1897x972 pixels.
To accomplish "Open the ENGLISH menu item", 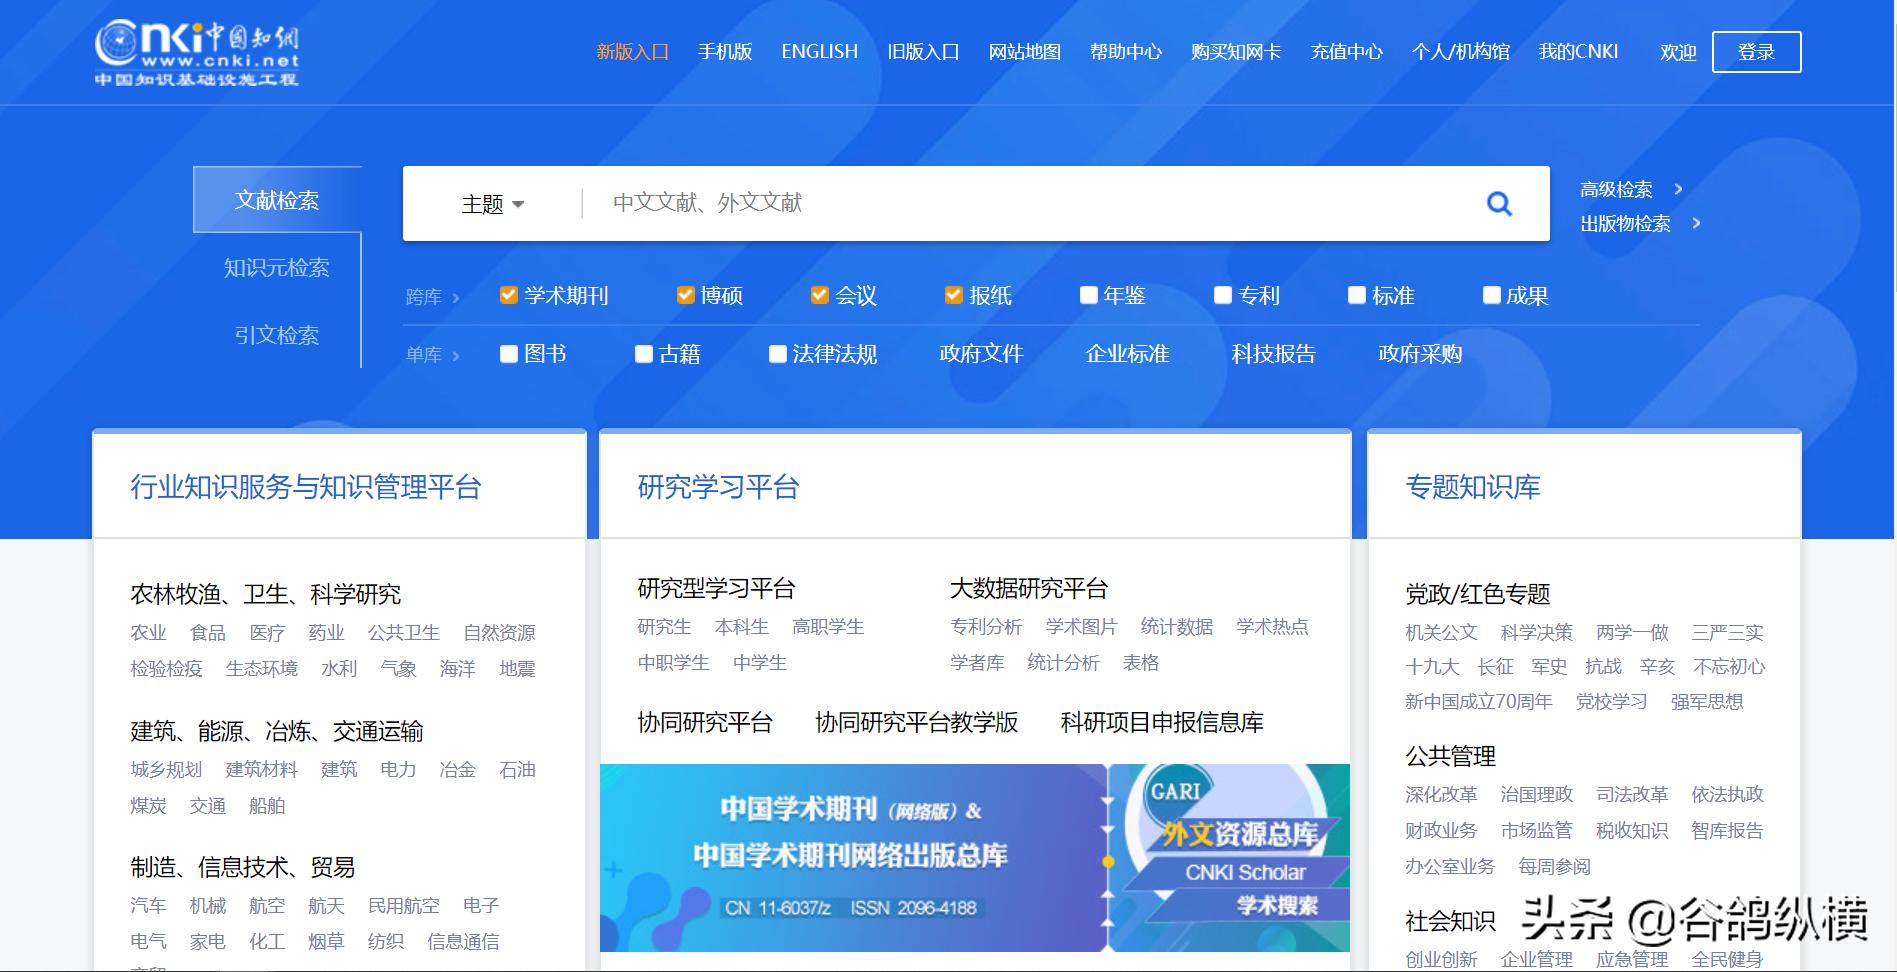I will pyautogui.click(x=820, y=51).
